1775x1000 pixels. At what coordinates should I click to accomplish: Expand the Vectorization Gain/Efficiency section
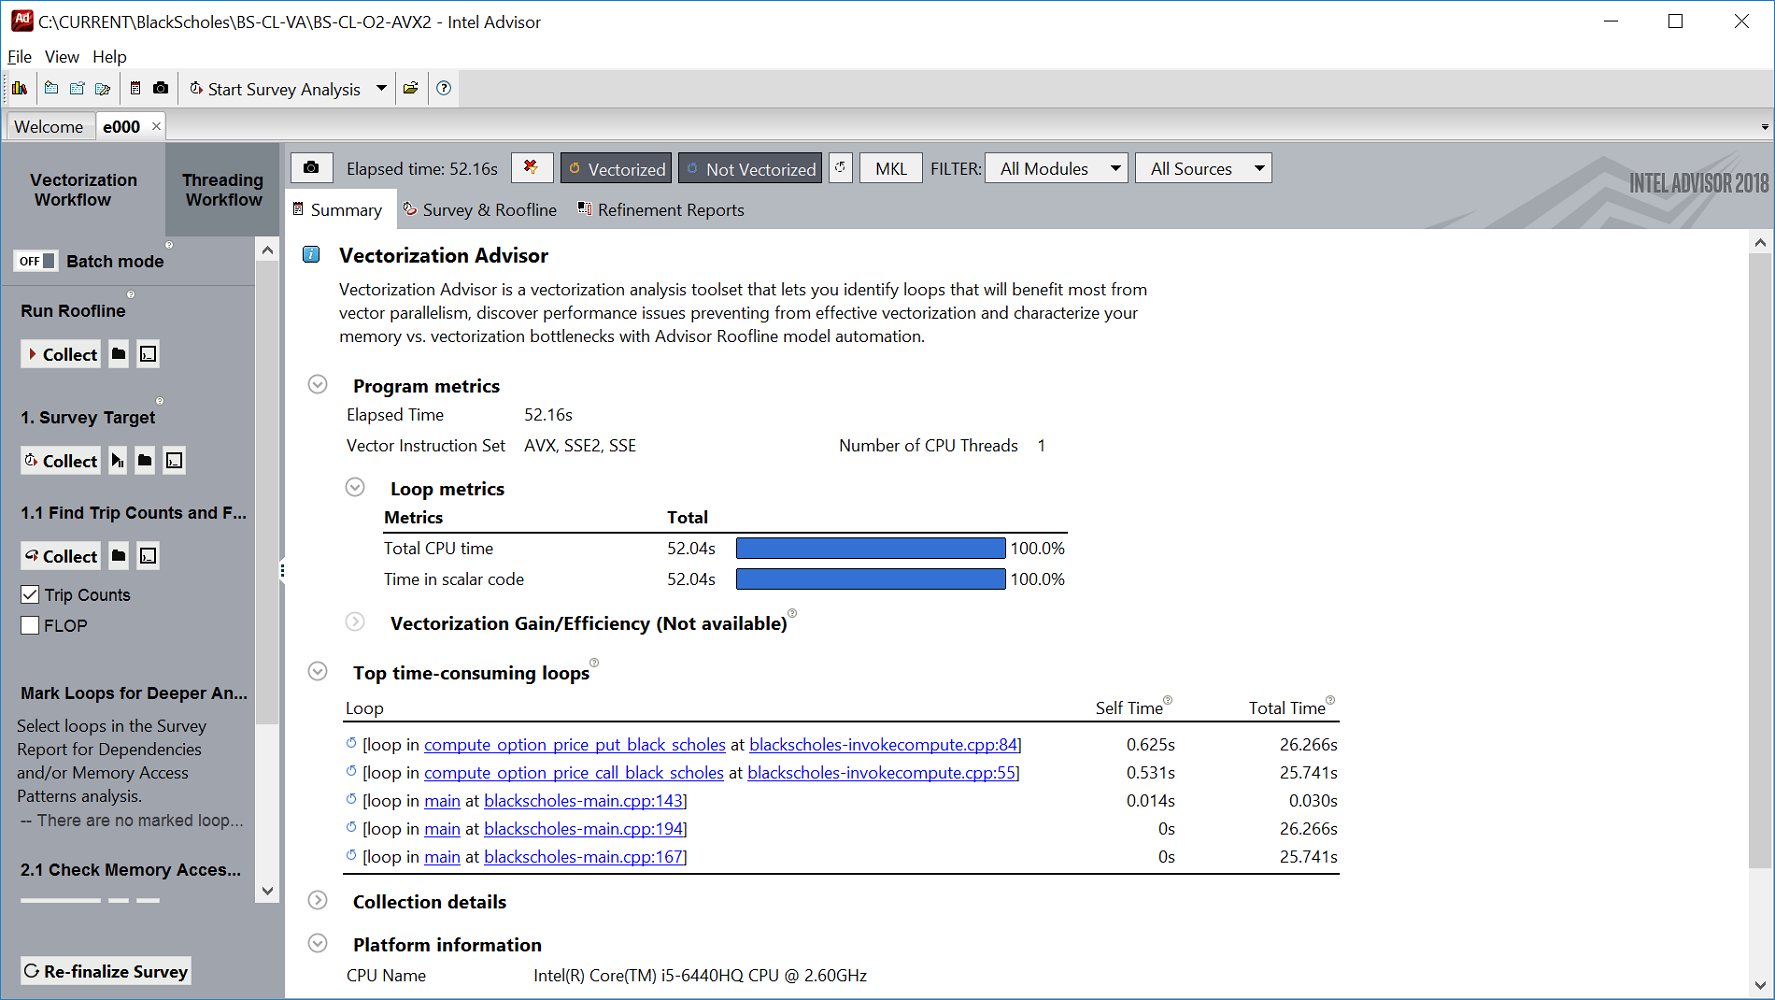(355, 622)
